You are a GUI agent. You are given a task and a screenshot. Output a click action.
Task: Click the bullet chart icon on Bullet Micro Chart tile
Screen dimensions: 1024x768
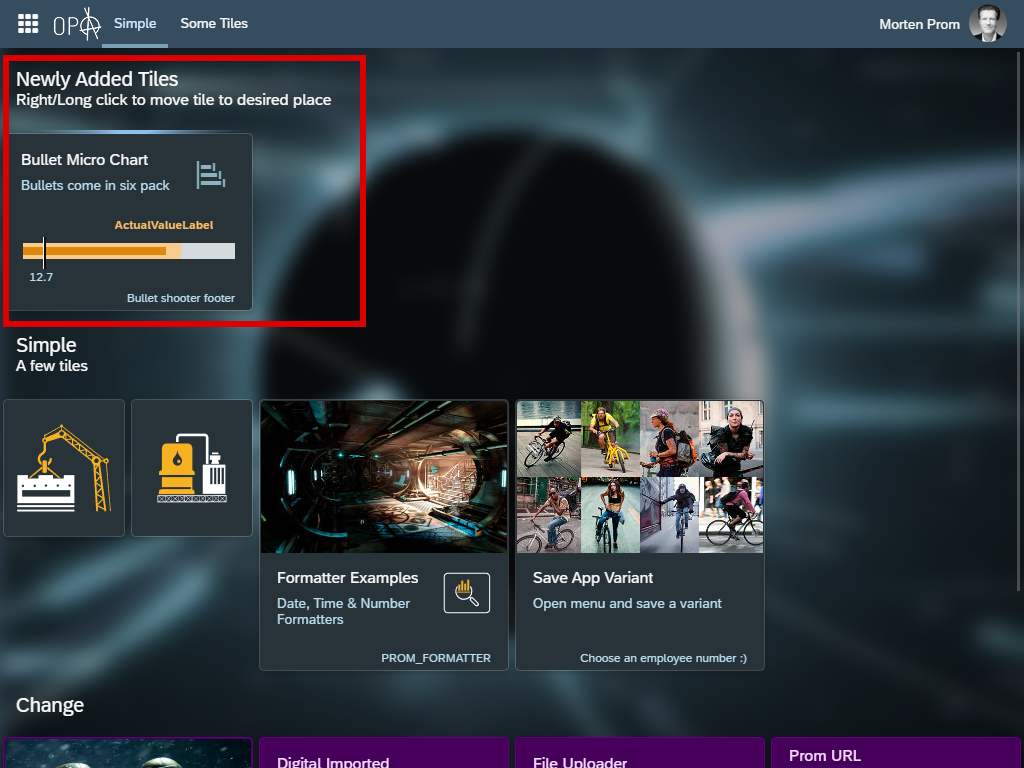pos(210,174)
